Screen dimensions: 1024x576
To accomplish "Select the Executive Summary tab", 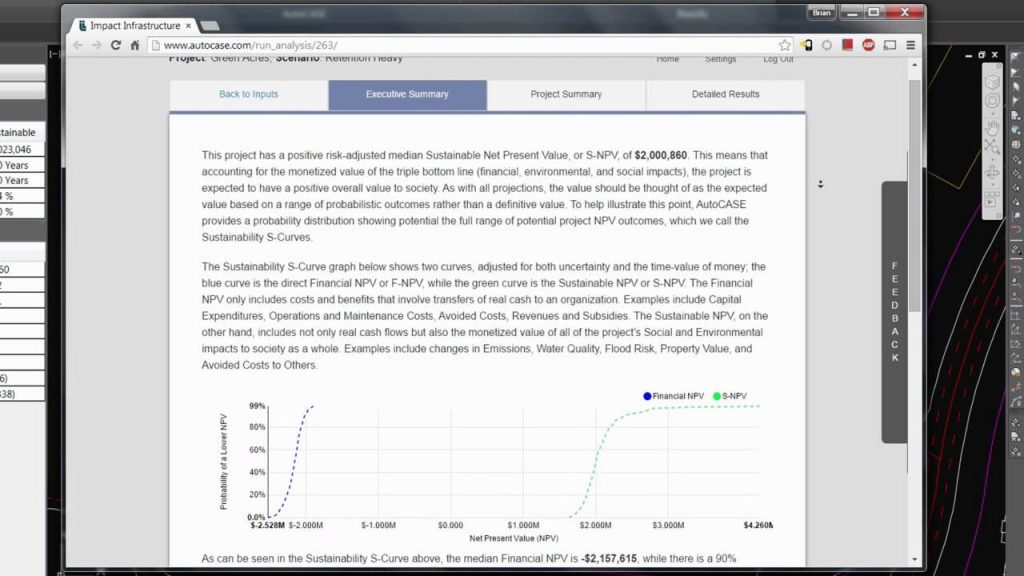I will [x=408, y=95].
